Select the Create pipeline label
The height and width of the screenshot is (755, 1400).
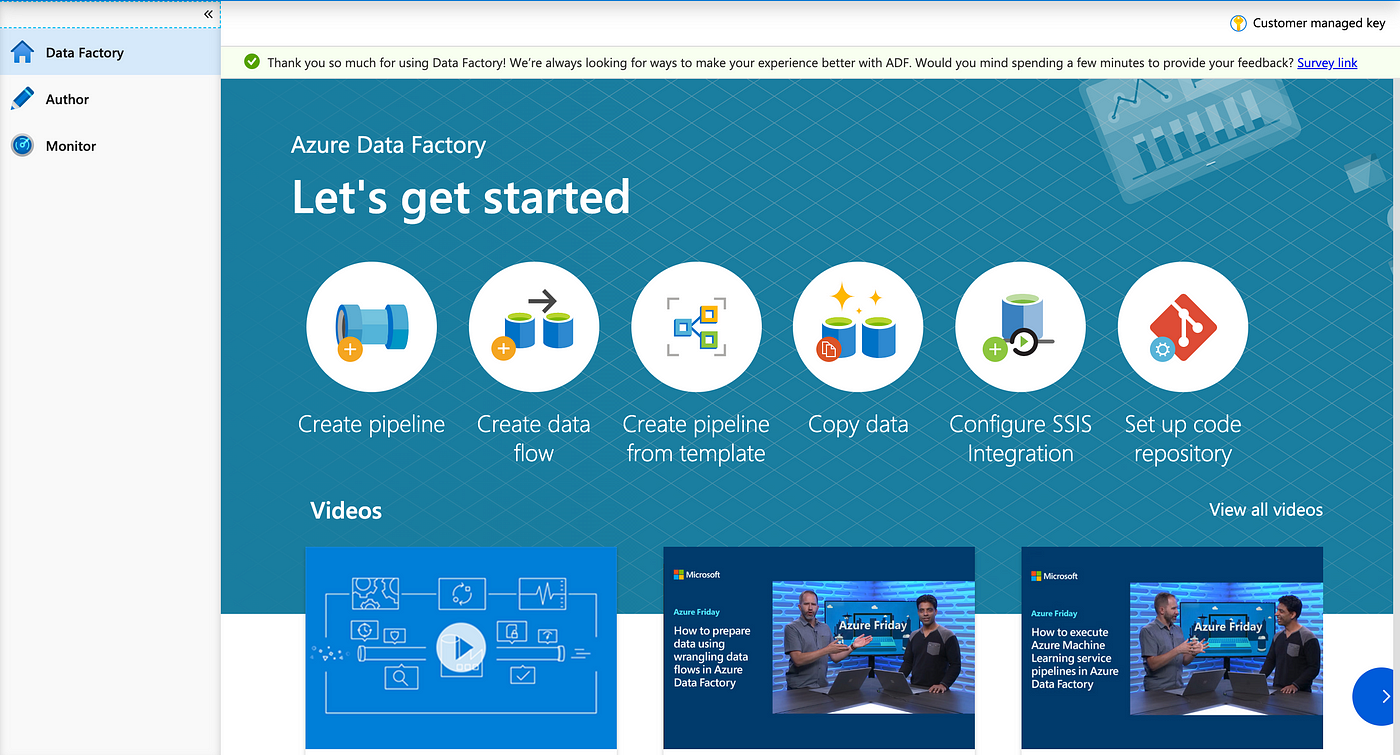[371, 425]
